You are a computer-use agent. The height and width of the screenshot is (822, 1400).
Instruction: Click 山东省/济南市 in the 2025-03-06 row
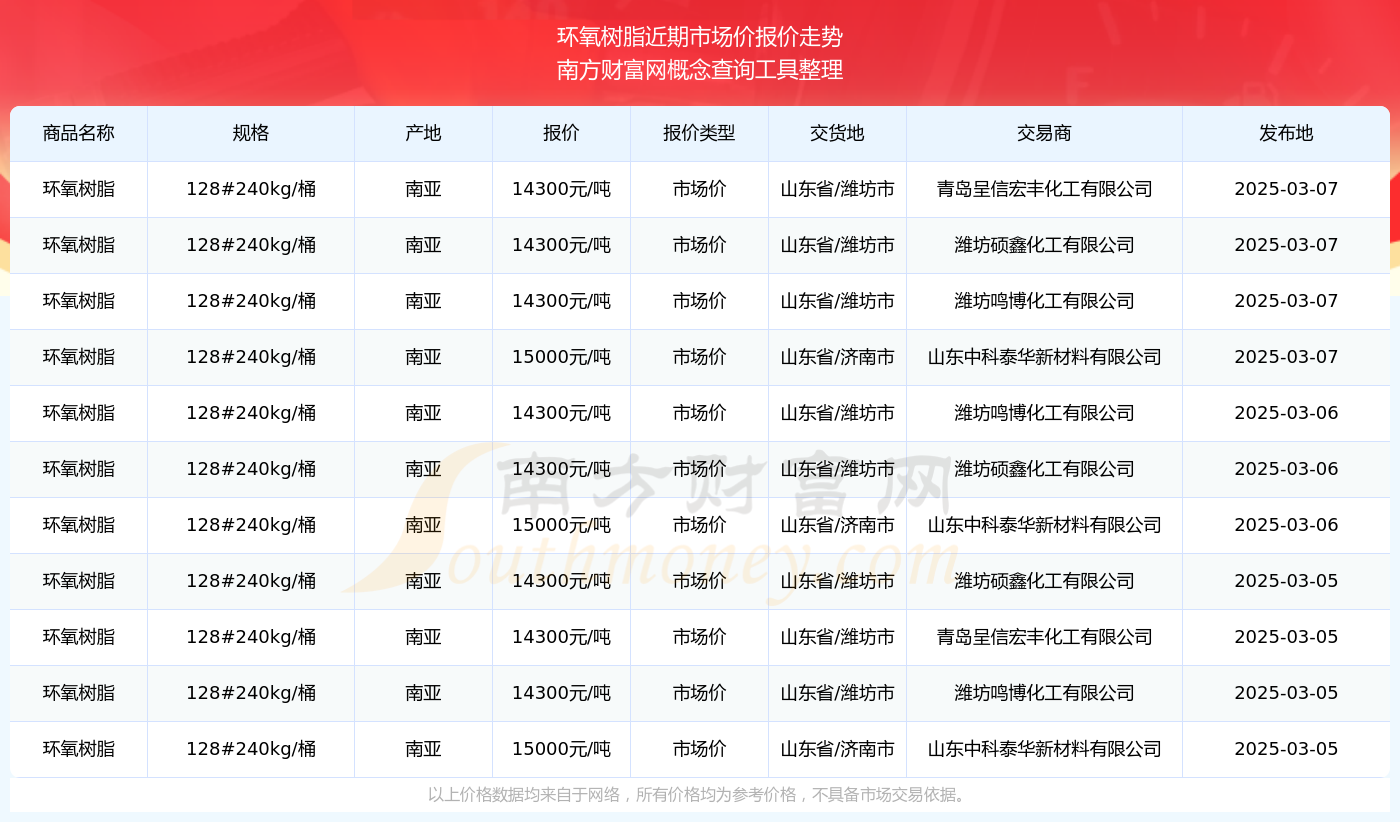pyautogui.click(x=837, y=525)
